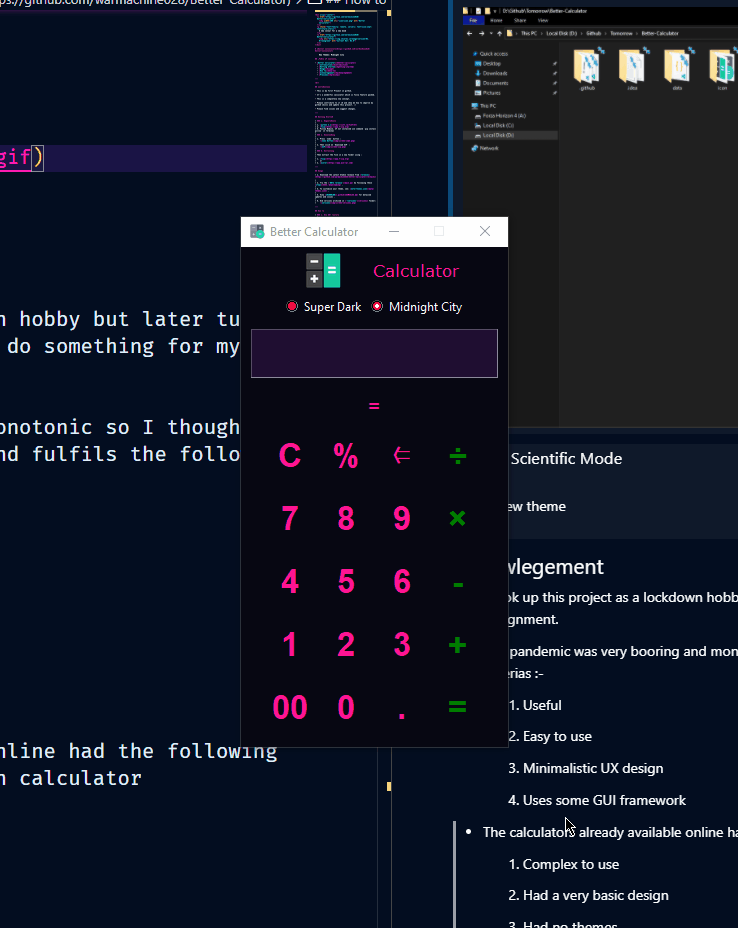Select Quick access in the Explorer sidebar

pos(494,54)
